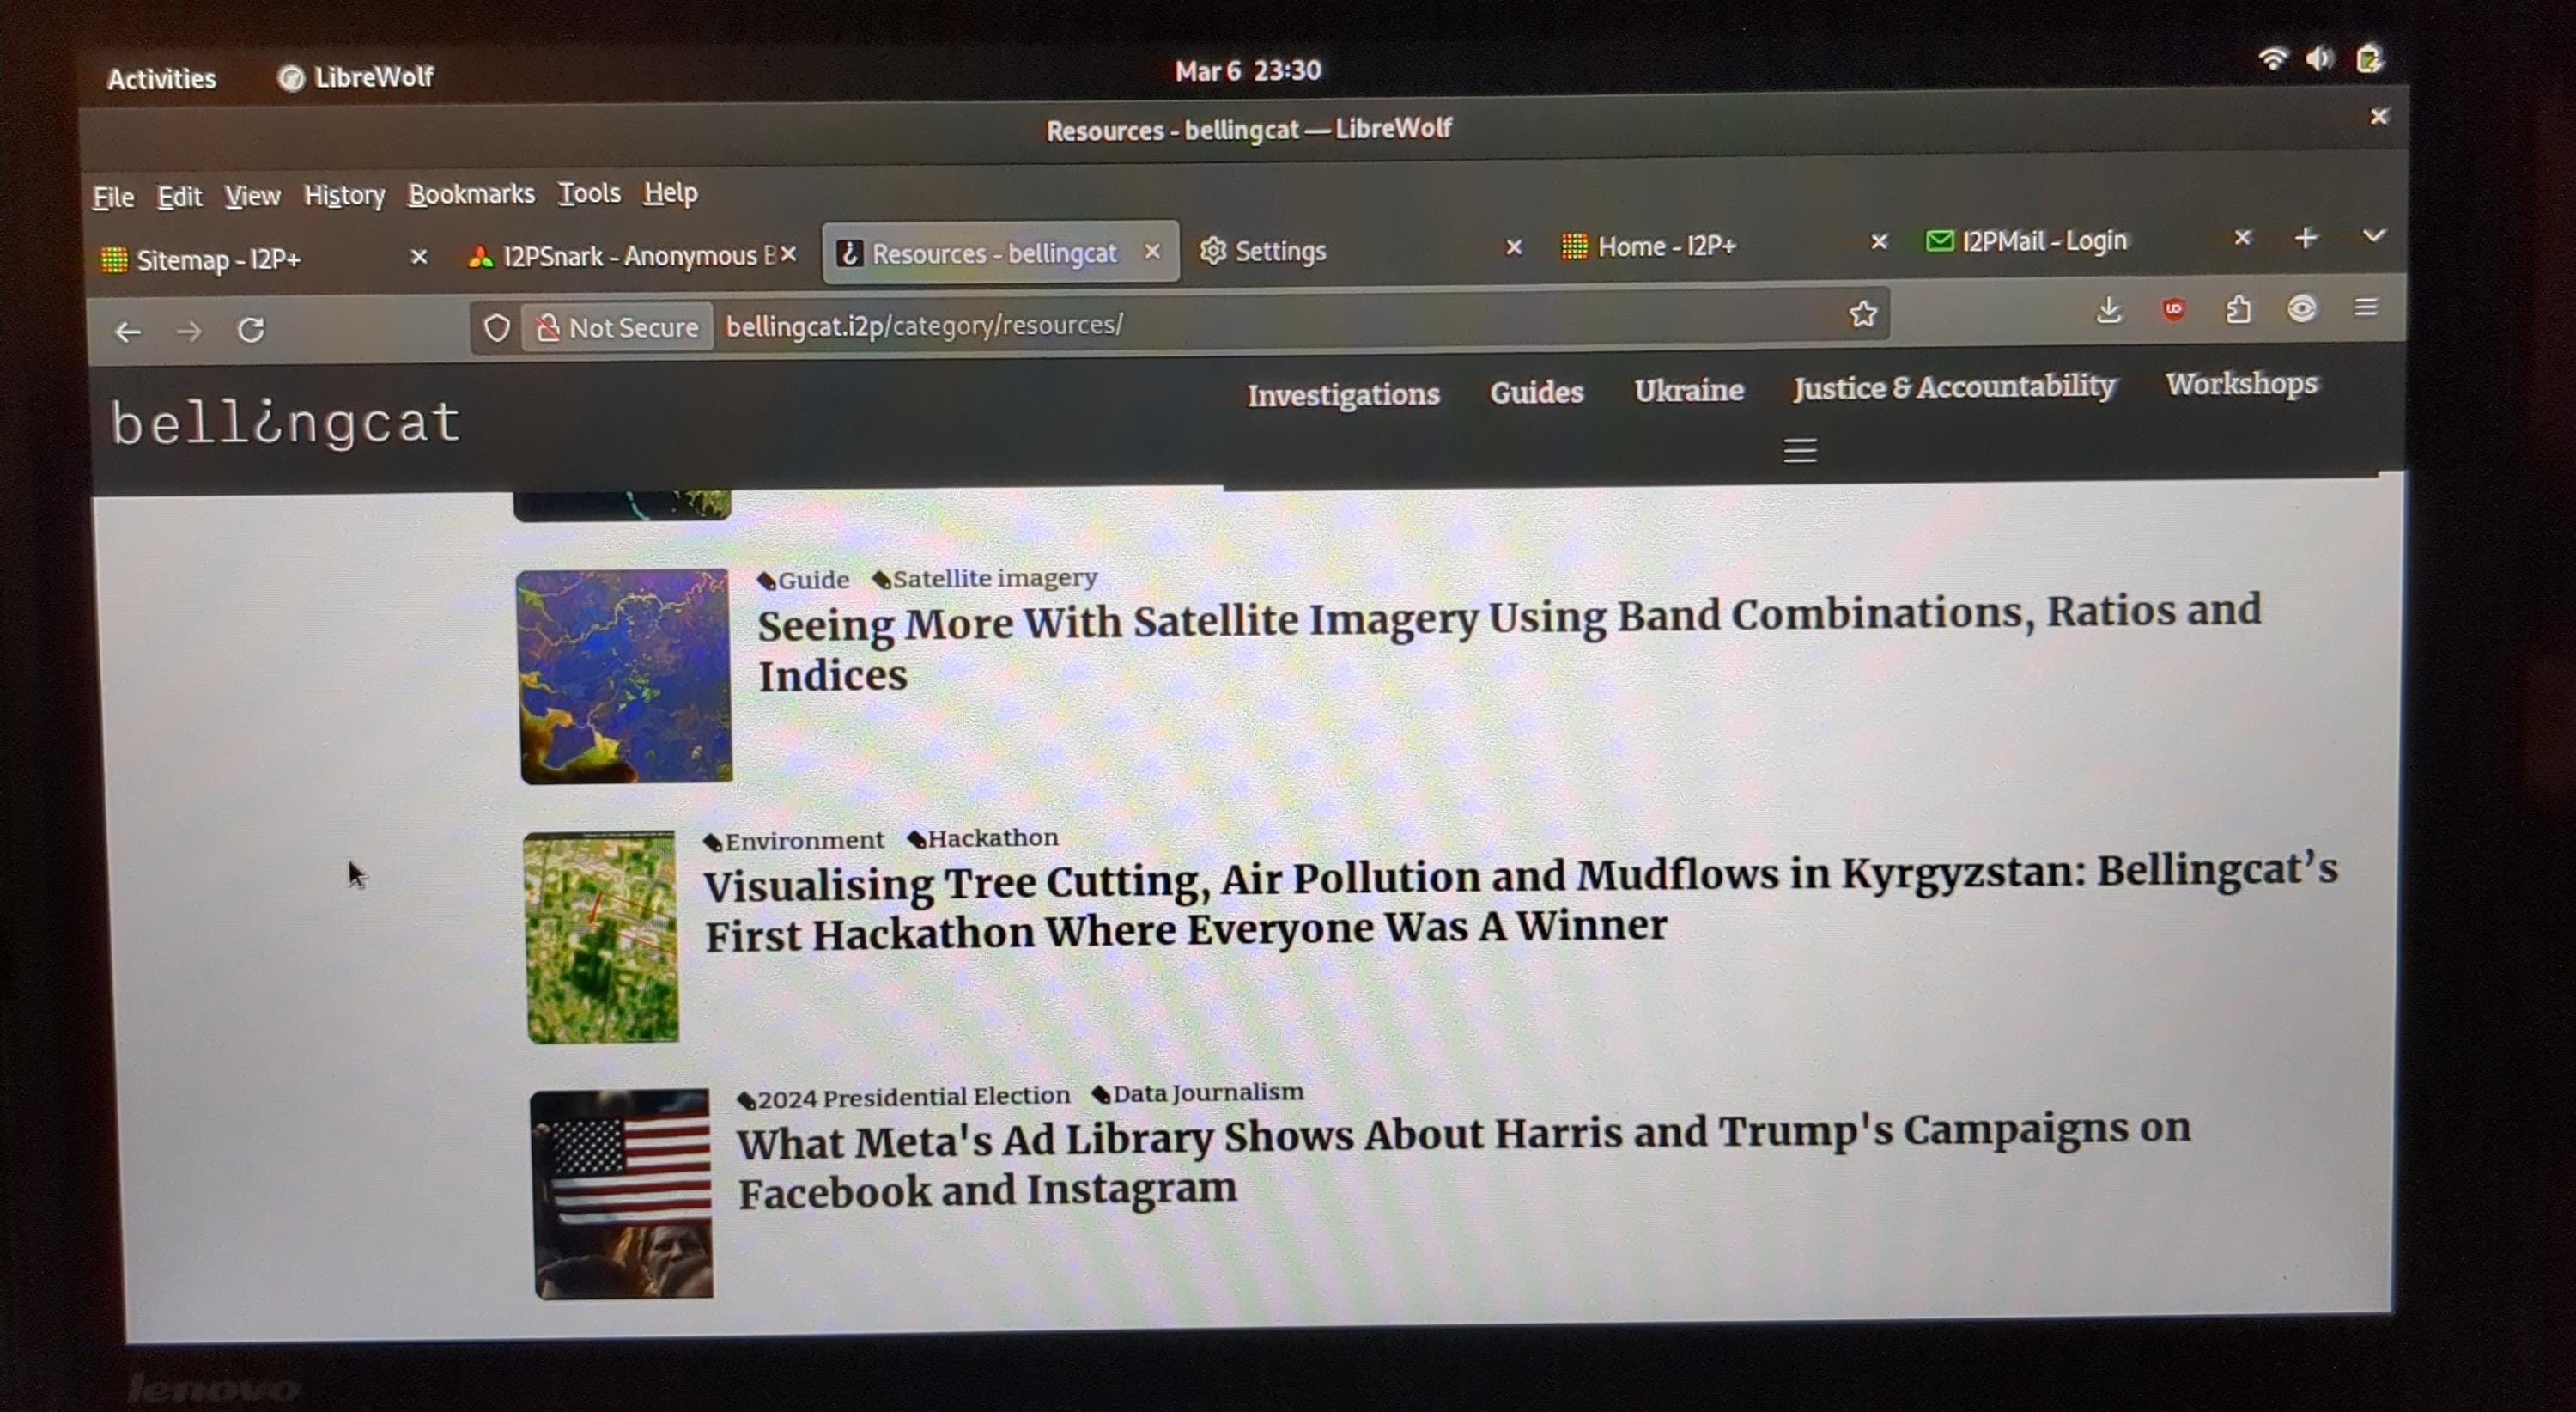This screenshot has height=1412, width=2576.
Task: Open the LibreWolf application hamburger menu
Action: point(2366,307)
